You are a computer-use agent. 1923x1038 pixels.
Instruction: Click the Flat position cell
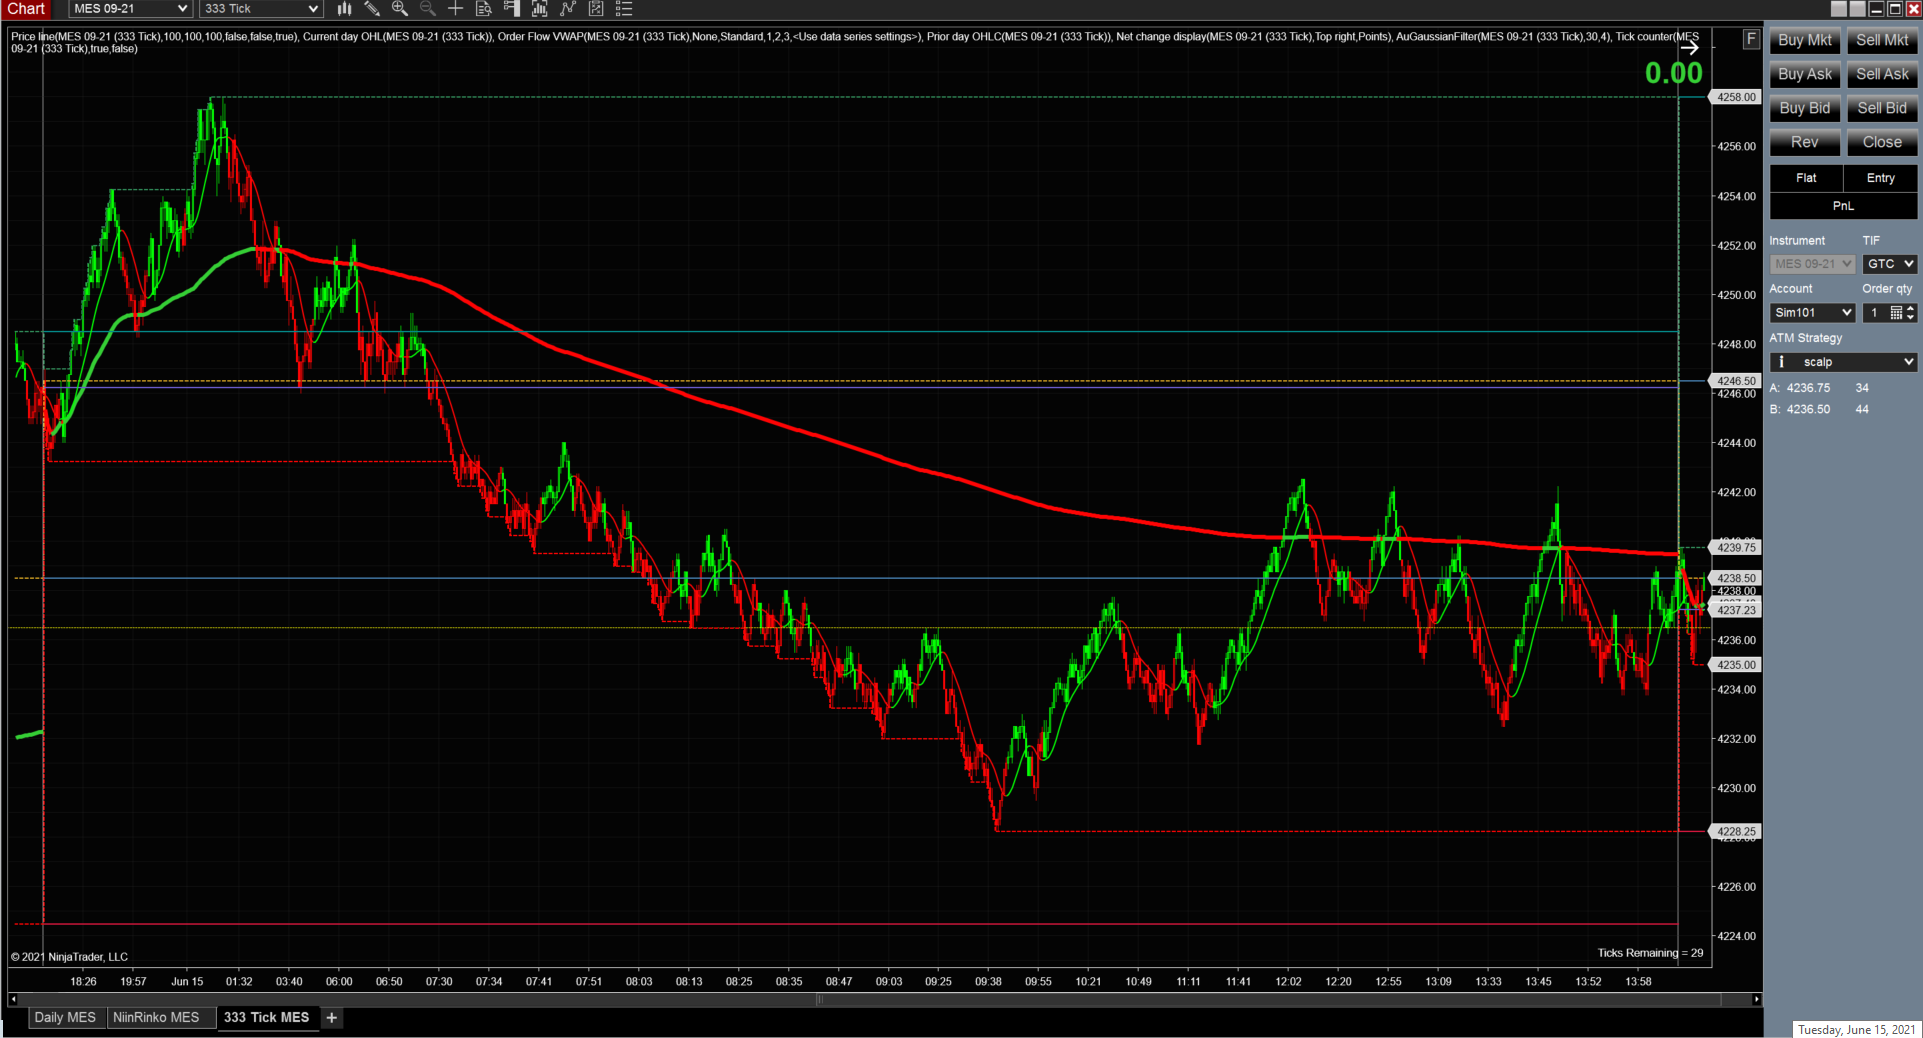(1806, 178)
